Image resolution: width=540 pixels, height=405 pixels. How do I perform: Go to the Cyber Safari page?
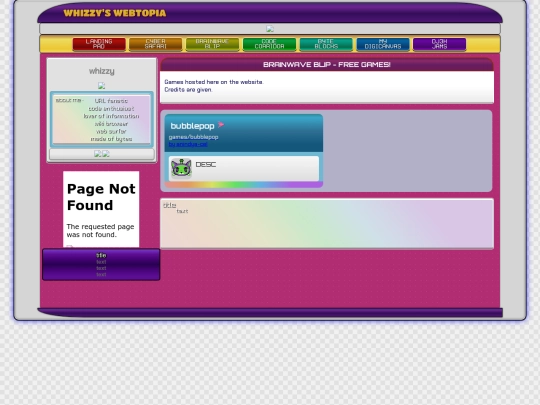(155, 44)
